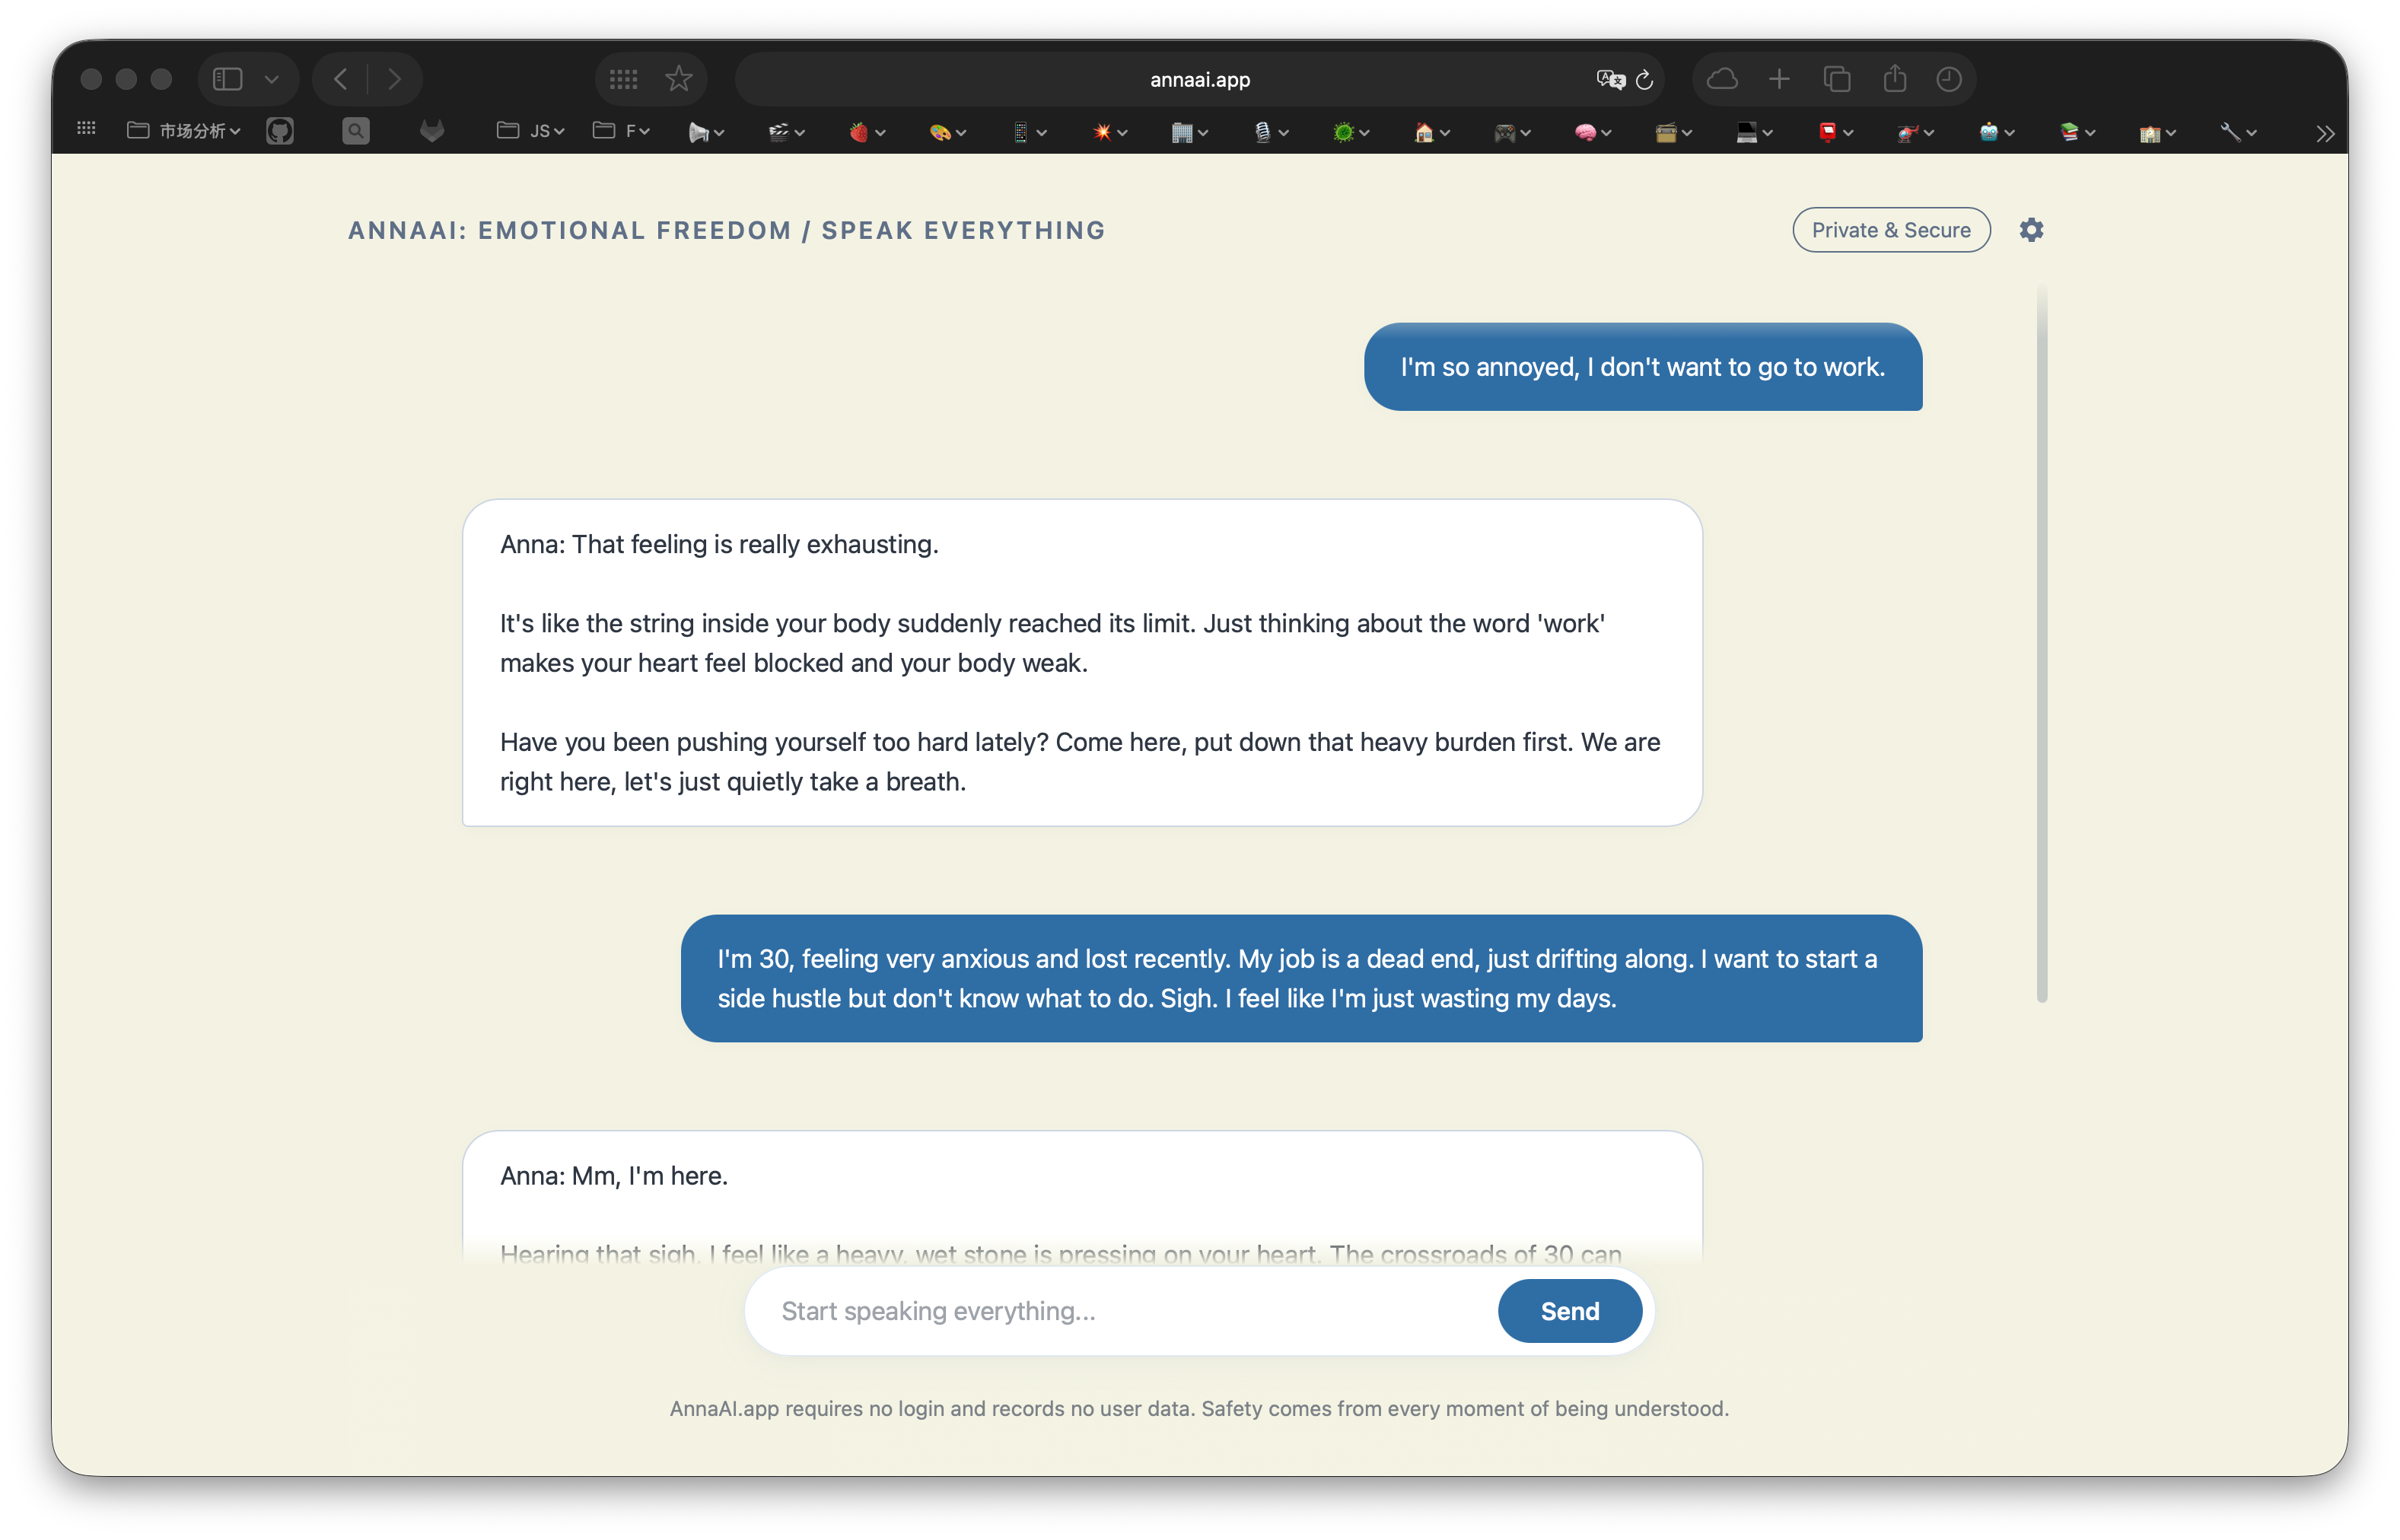Image resolution: width=2400 pixels, height=1540 pixels.
Task: Click the translate icon in the address bar
Action: (1611, 81)
